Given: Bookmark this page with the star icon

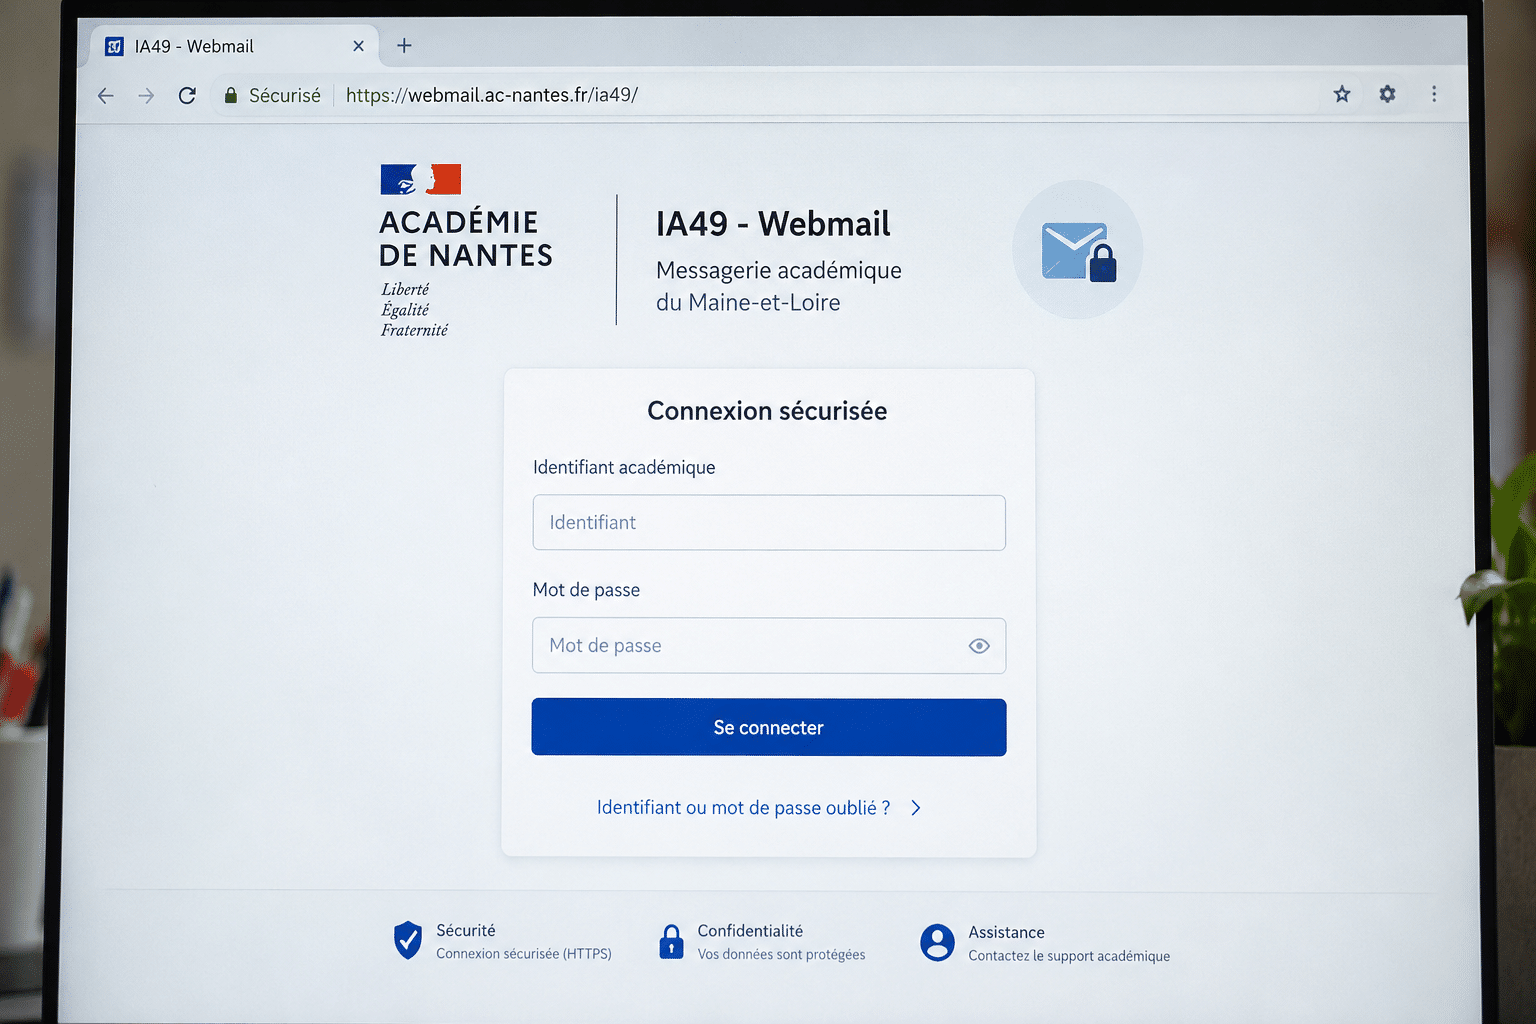Looking at the screenshot, I should (x=1342, y=94).
